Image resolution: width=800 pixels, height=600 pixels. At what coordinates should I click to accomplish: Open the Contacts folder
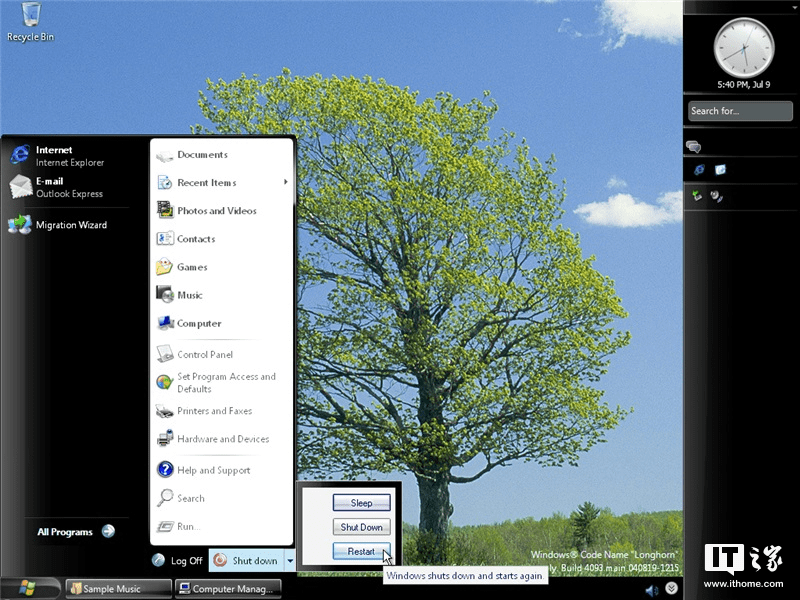[x=196, y=239]
